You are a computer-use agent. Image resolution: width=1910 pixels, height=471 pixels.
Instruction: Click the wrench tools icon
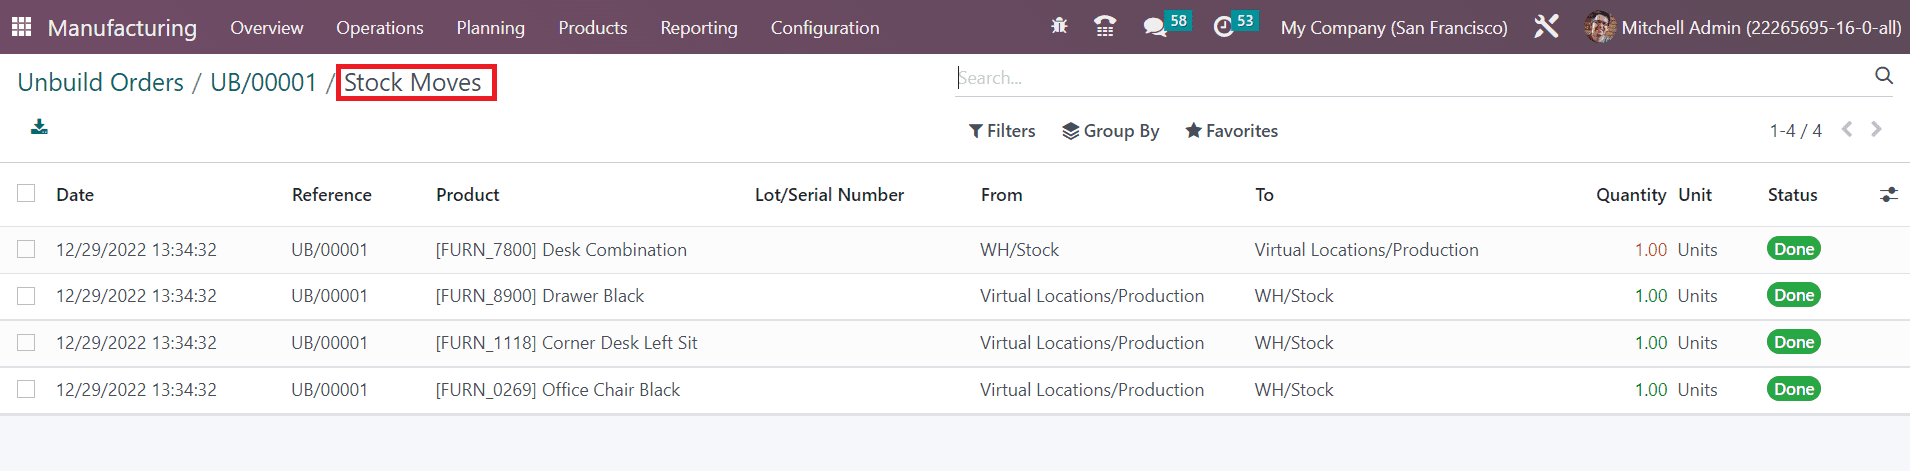tap(1546, 27)
